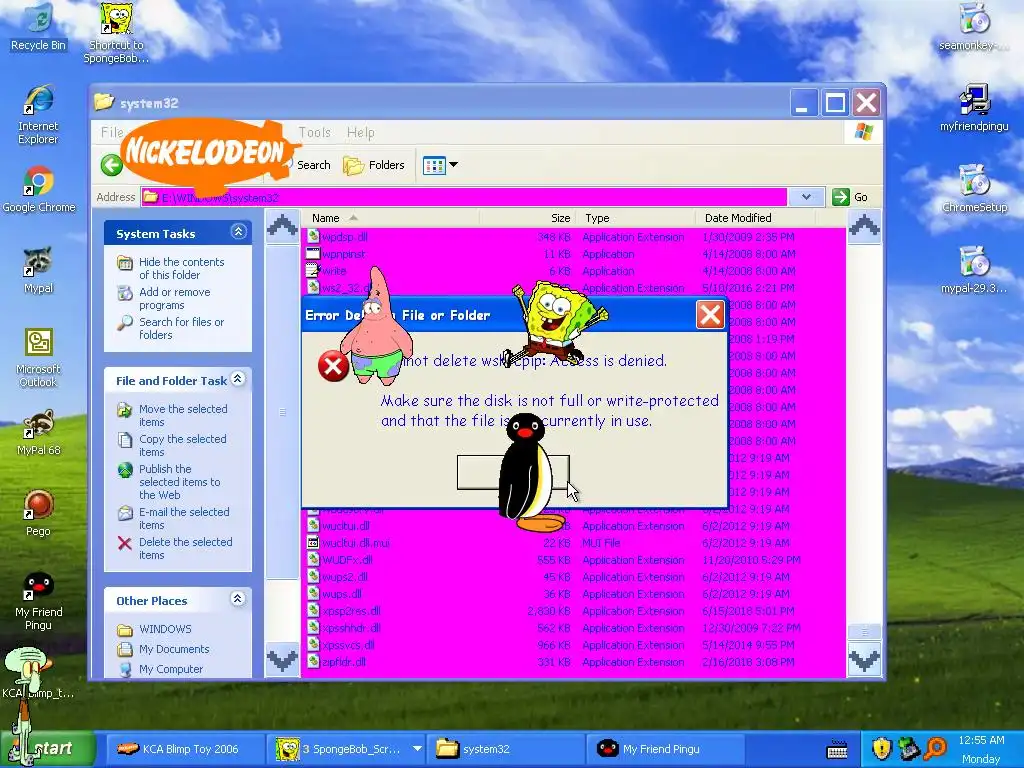1024x768 pixels.
Task: Click the file list scroll down arrow at right
Action: pyautogui.click(x=864, y=660)
